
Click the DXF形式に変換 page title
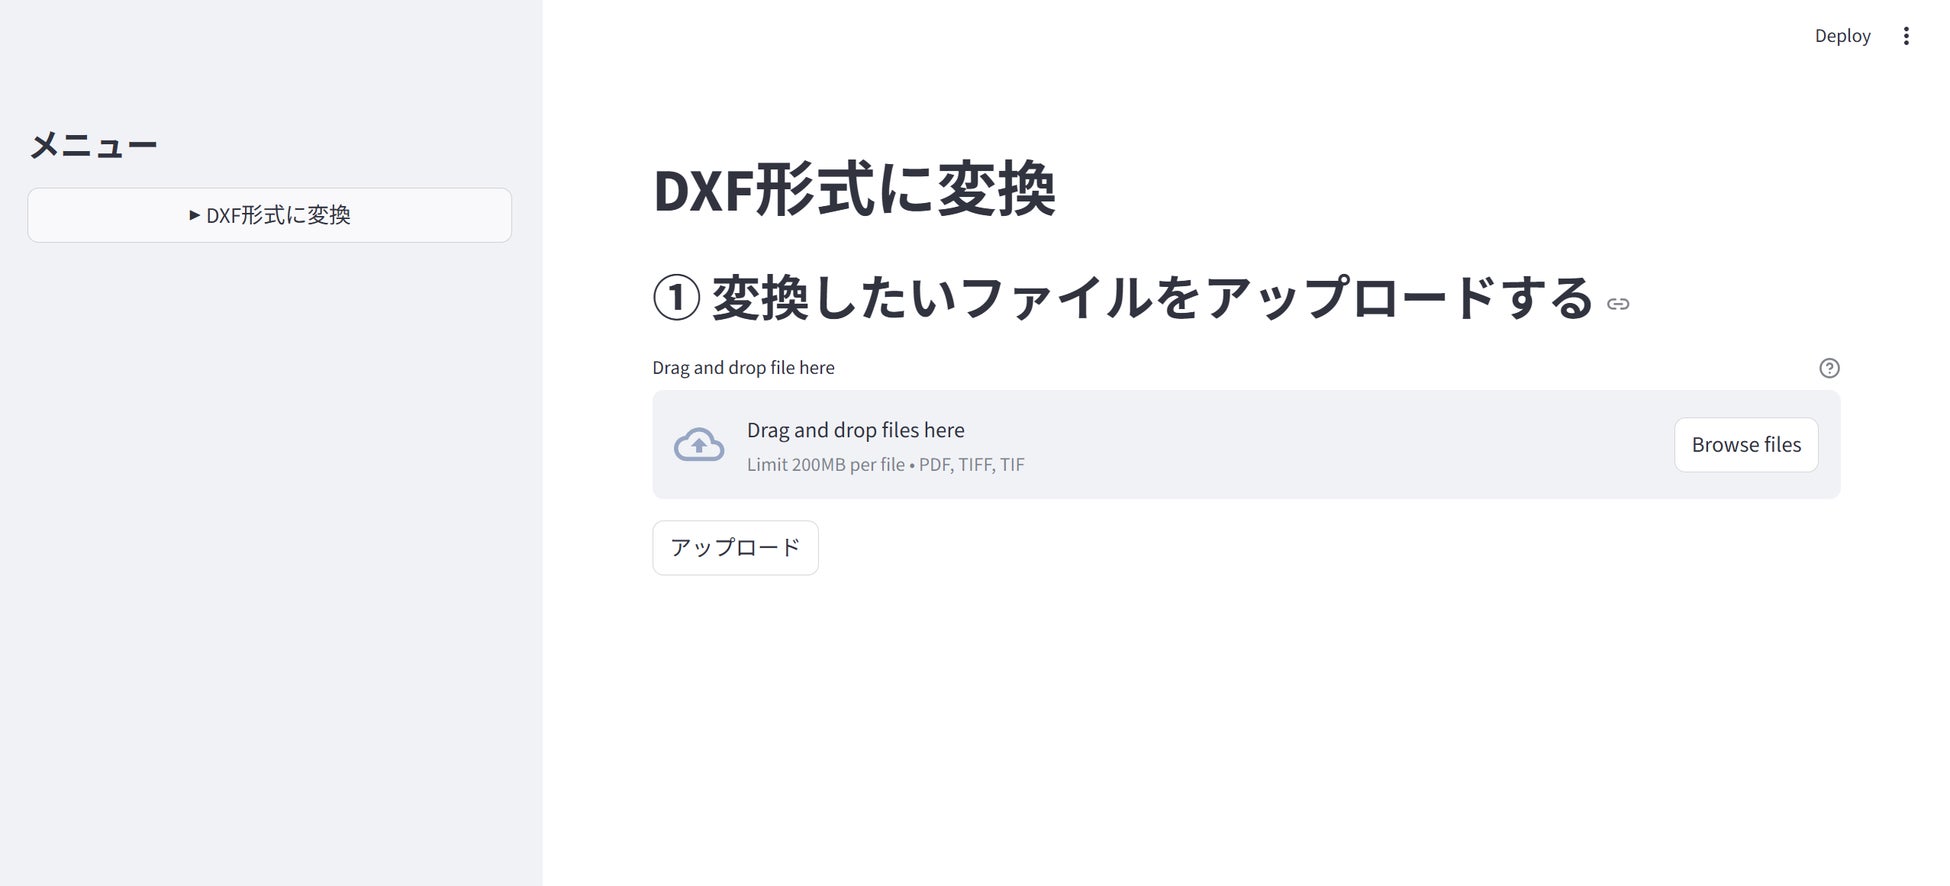point(854,190)
